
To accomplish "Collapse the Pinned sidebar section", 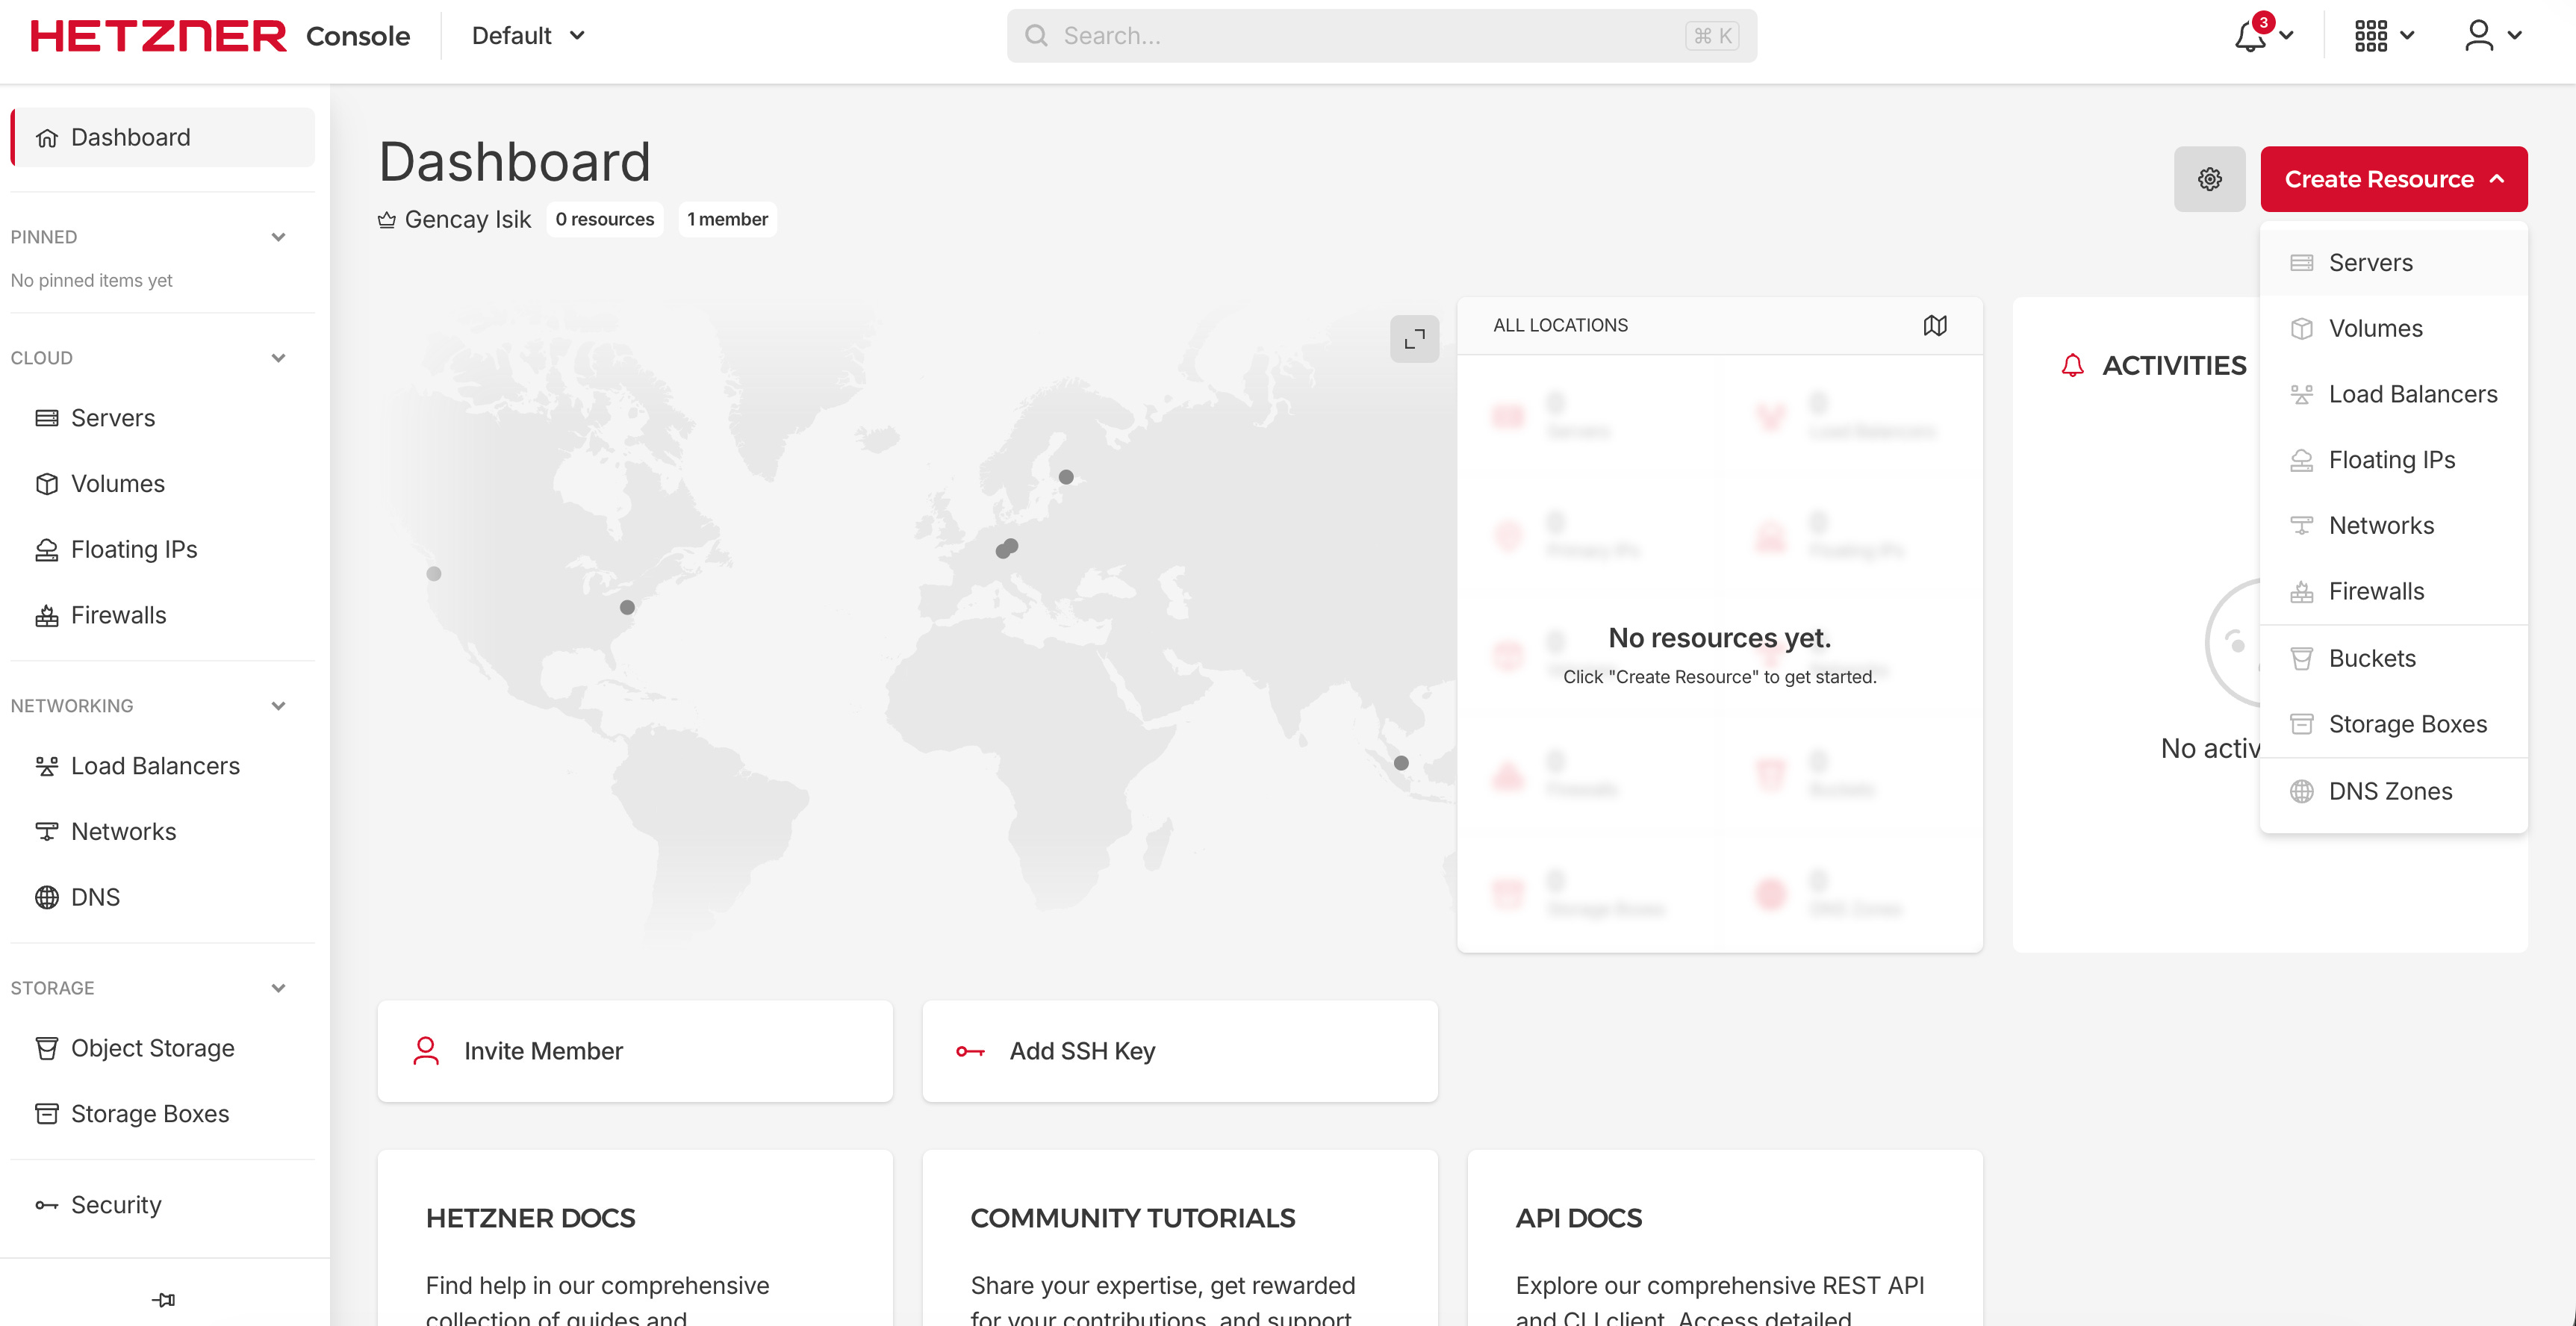I will (x=278, y=237).
